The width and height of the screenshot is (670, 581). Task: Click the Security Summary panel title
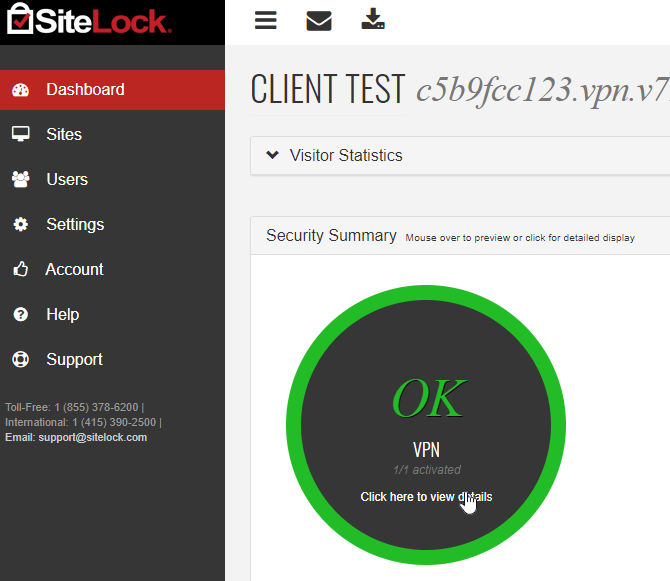pos(331,236)
